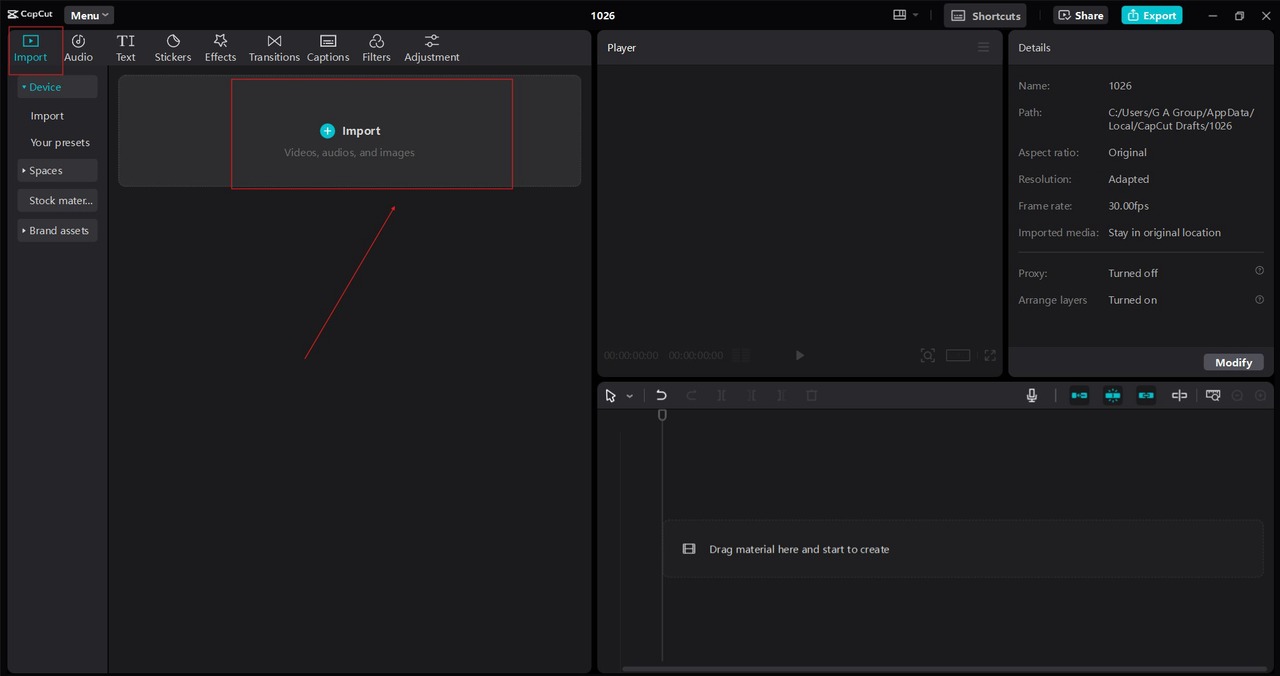Open the Player panel menu
This screenshot has width=1280, height=676.
[983, 47]
